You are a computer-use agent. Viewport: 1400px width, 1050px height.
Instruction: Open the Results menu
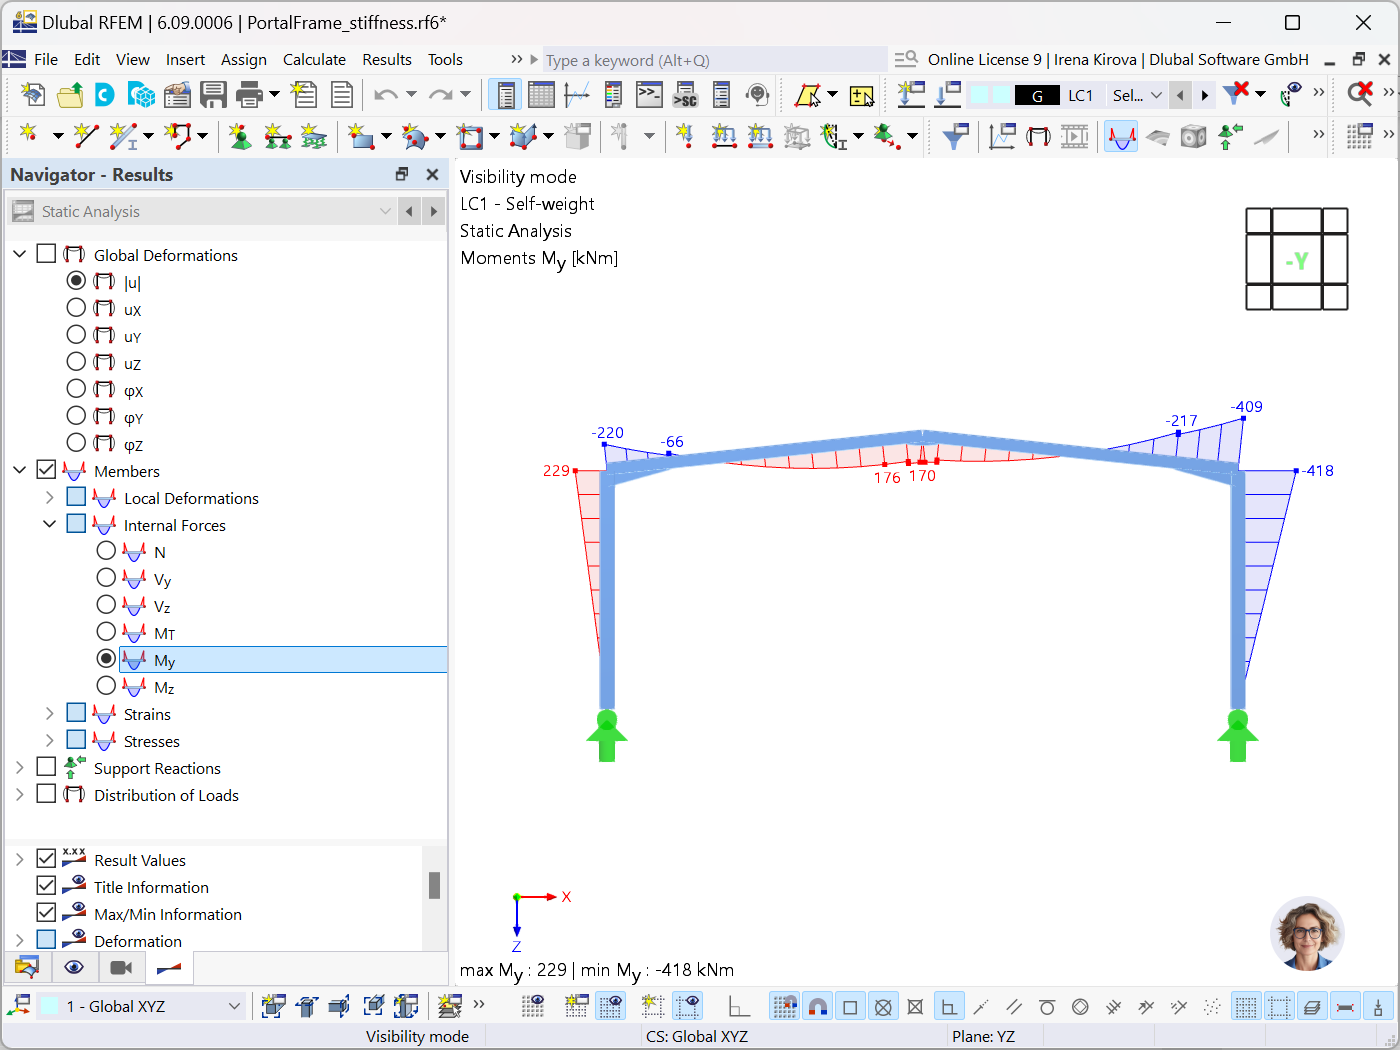click(387, 59)
